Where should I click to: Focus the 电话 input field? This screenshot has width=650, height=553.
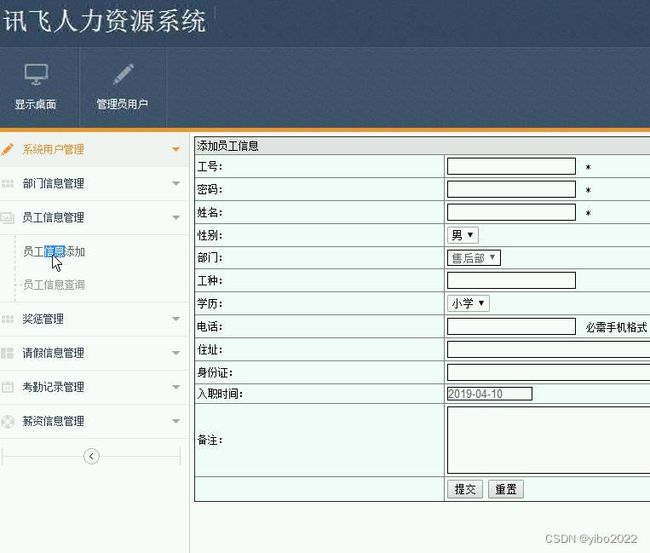(511, 327)
